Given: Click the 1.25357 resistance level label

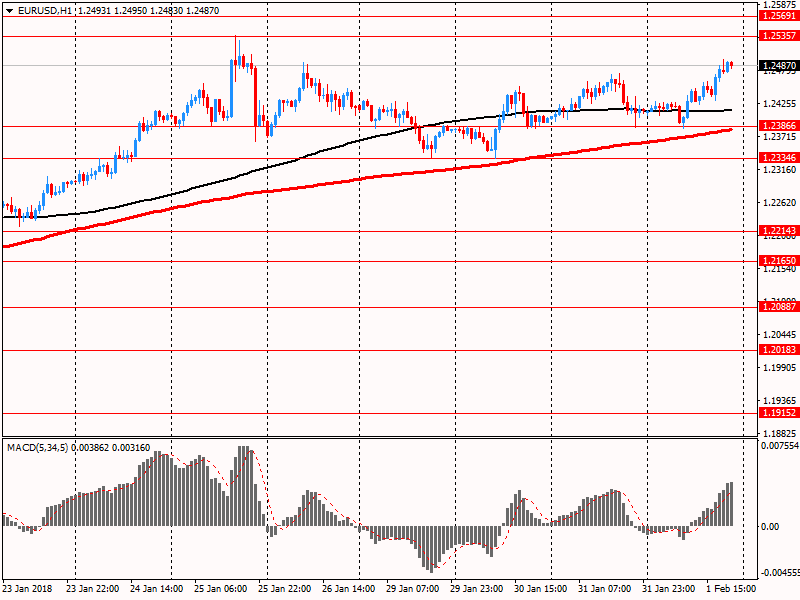Looking at the screenshot, I should tap(779, 36).
